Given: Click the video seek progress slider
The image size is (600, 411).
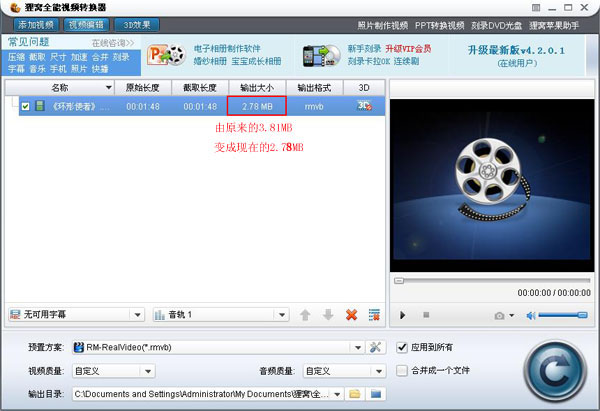Looking at the screenshot, I should tap(492, 281).
